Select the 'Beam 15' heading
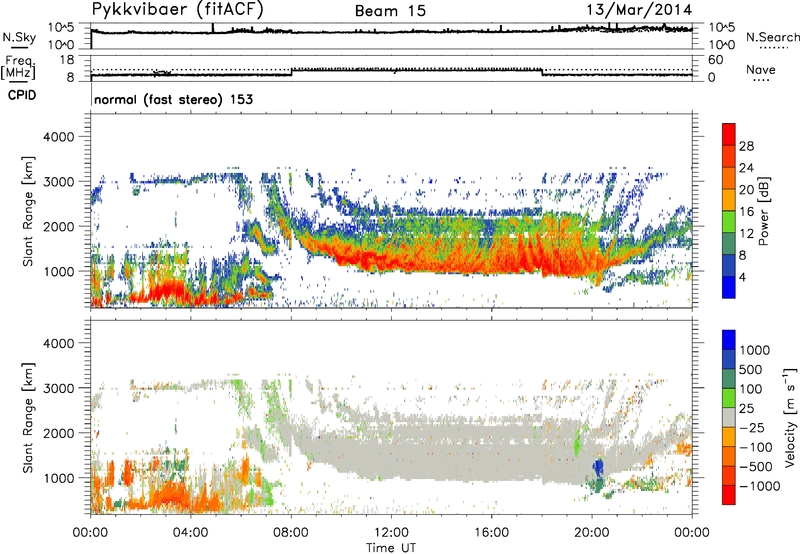800x554 pixels. 390,11
